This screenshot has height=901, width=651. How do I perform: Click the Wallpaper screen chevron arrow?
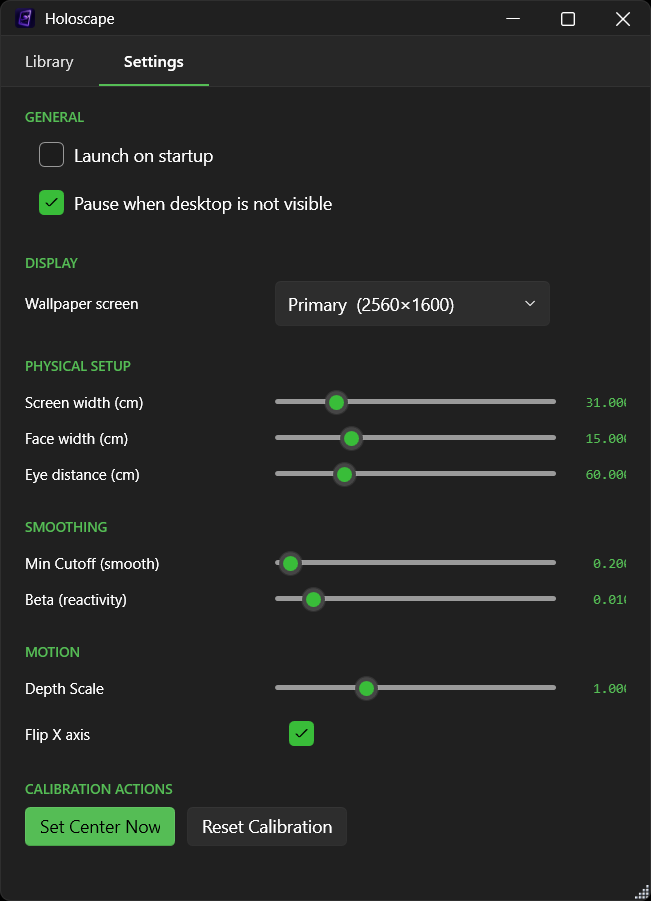click(x=529, y=304)
